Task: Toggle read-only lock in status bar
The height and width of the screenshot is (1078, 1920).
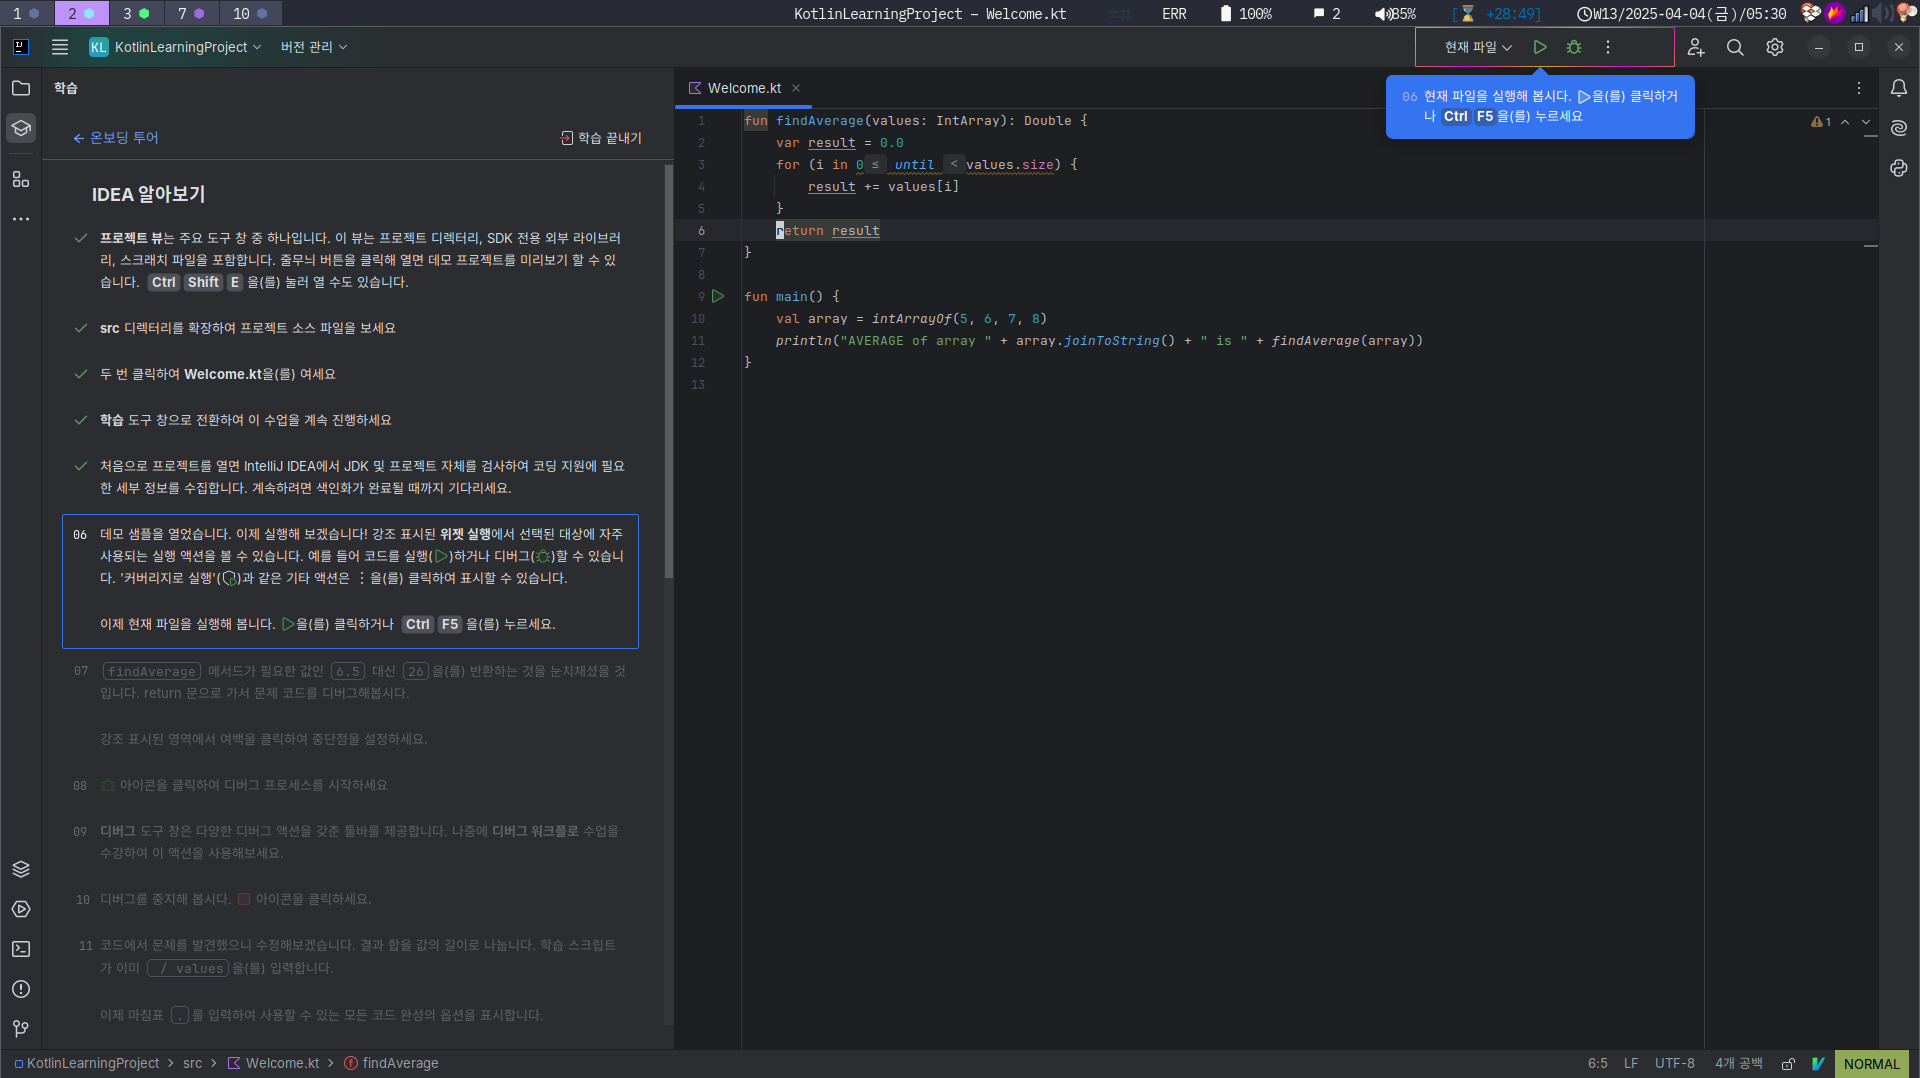Action: (x=1788, y=1064)
